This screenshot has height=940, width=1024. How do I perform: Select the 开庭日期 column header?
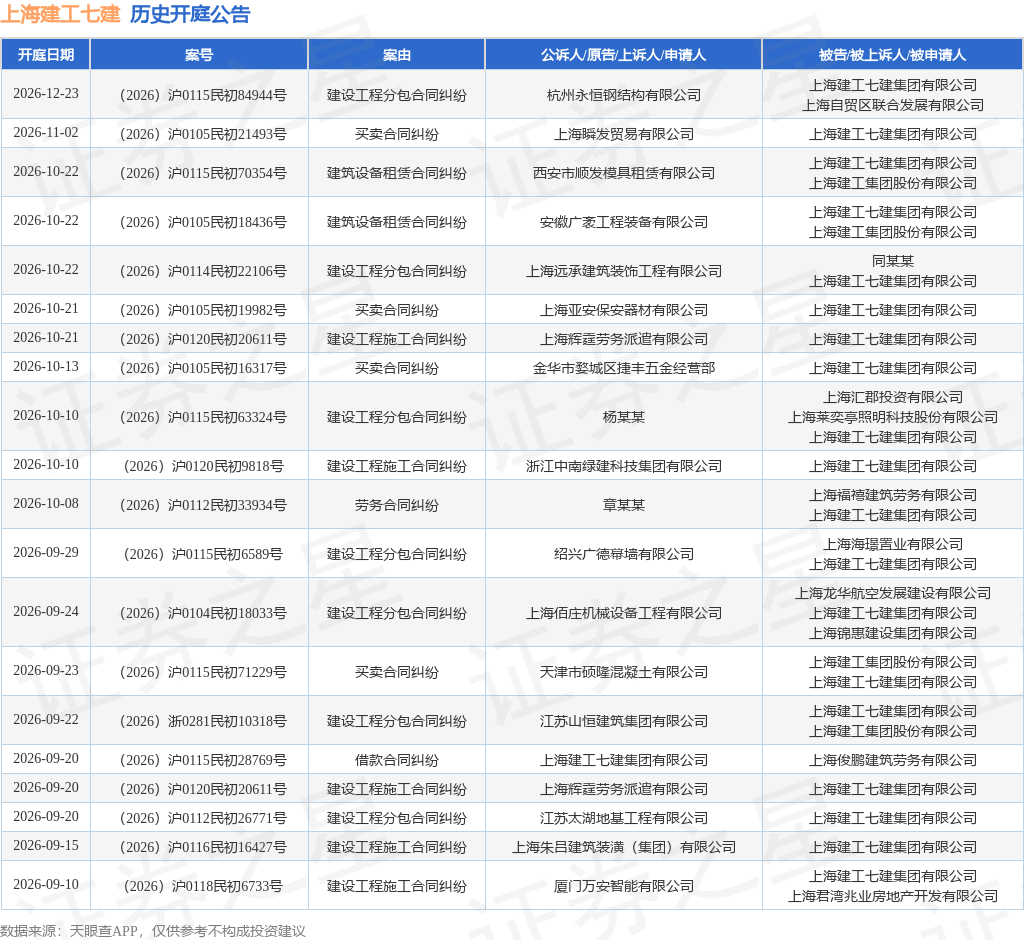(x=46, y=55)
